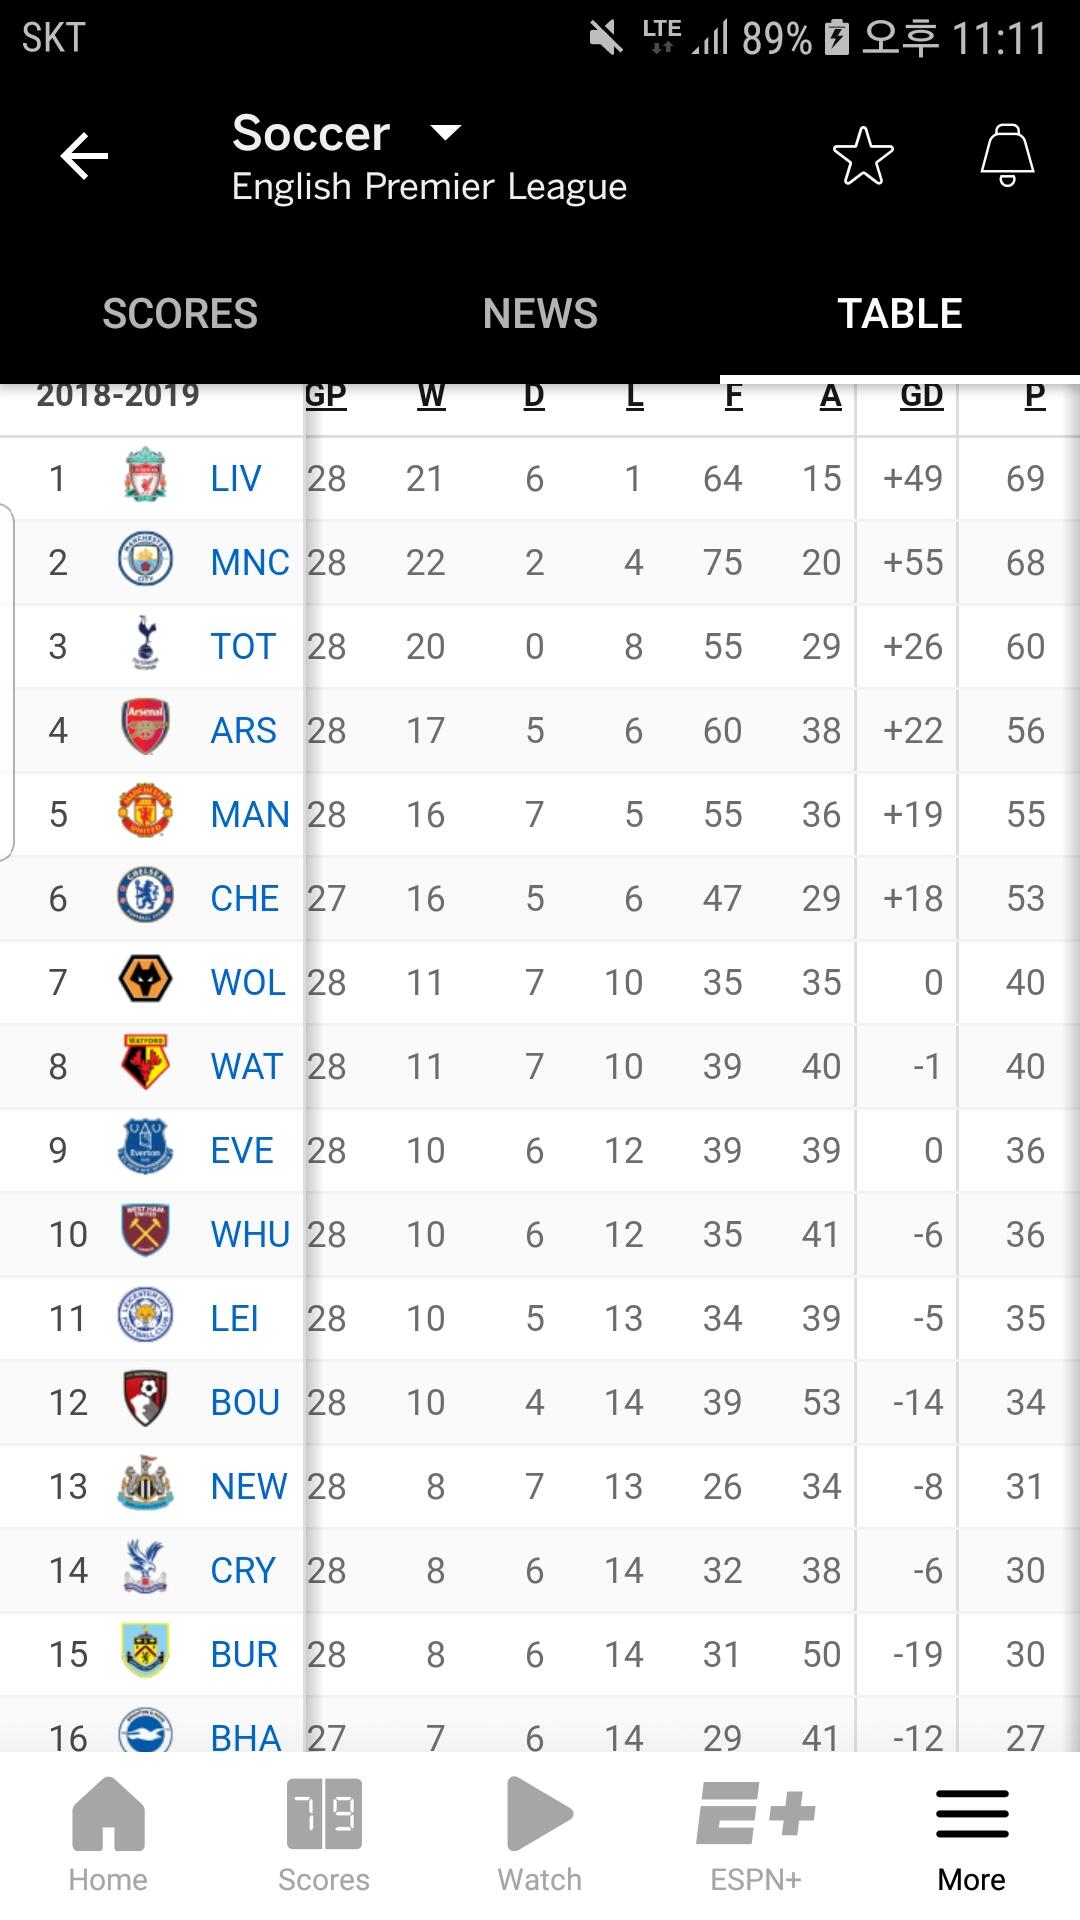Sort standings by the P points header
The height and width of the screenshot is (1920, 1080).
click(x=1034, y=397)
